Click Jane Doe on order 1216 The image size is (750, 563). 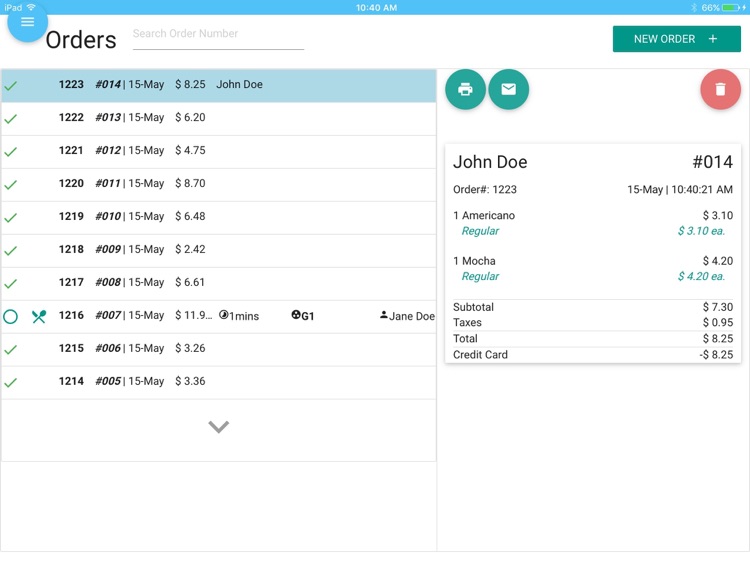click(412, 316)
